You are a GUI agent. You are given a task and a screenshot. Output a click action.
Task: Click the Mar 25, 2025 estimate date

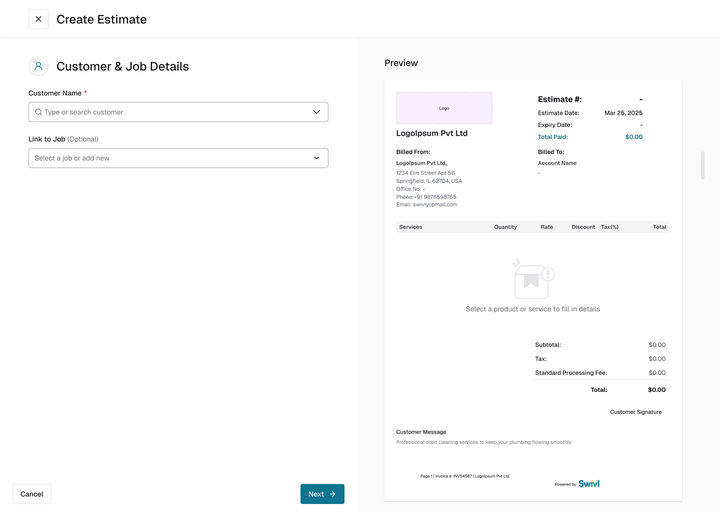(x=623, y=113)
